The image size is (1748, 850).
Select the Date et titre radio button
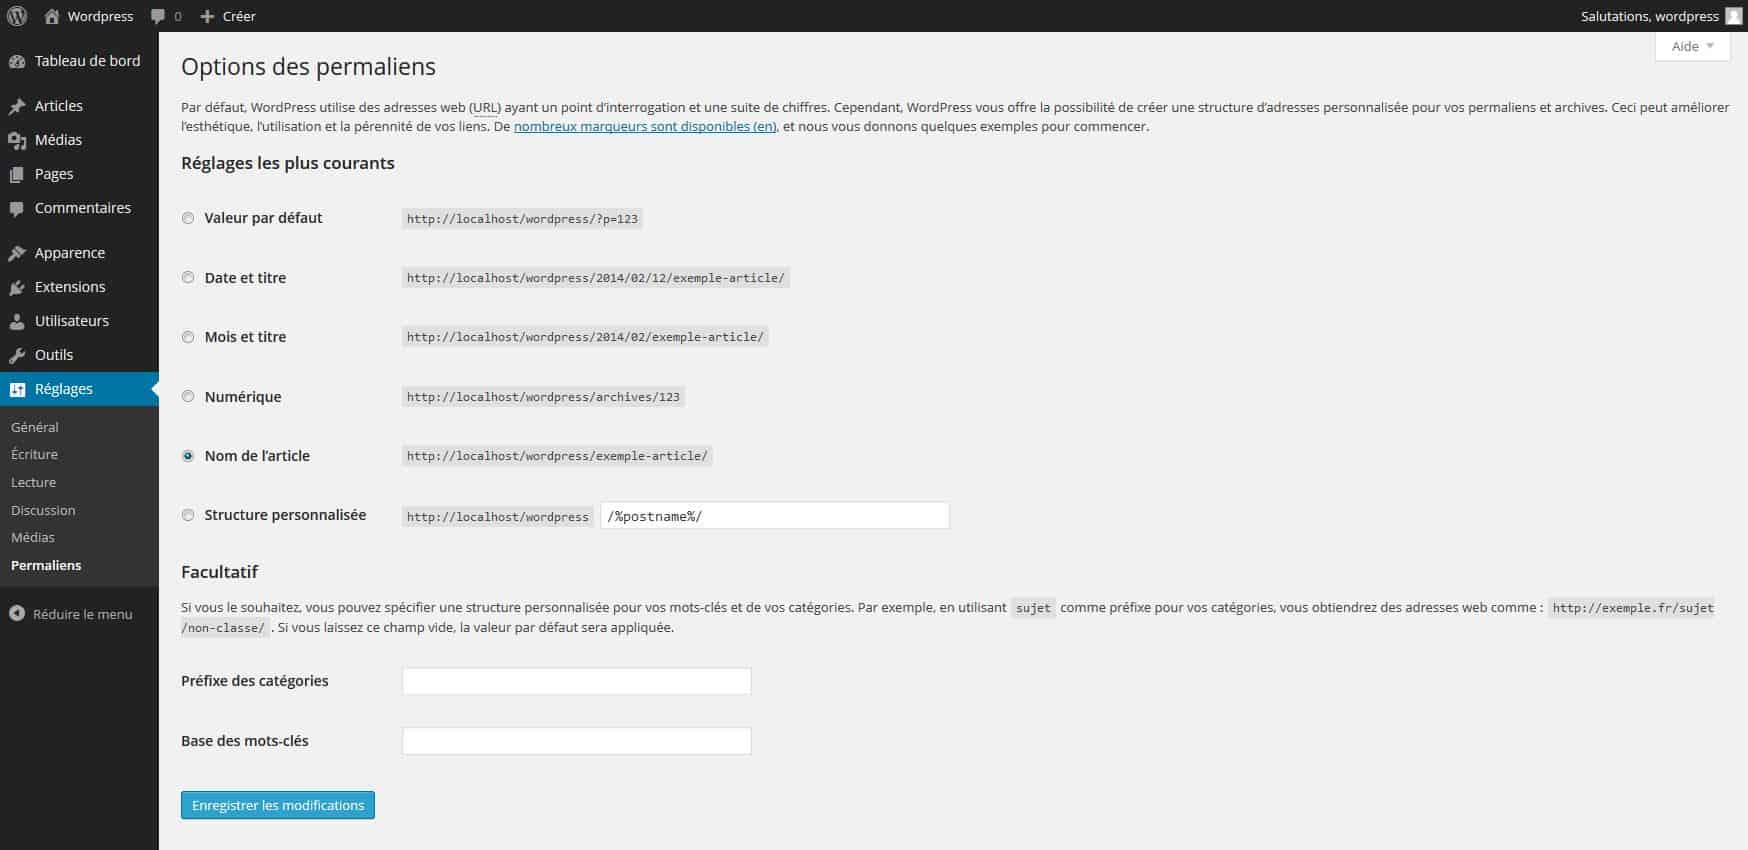coord(188,277)
